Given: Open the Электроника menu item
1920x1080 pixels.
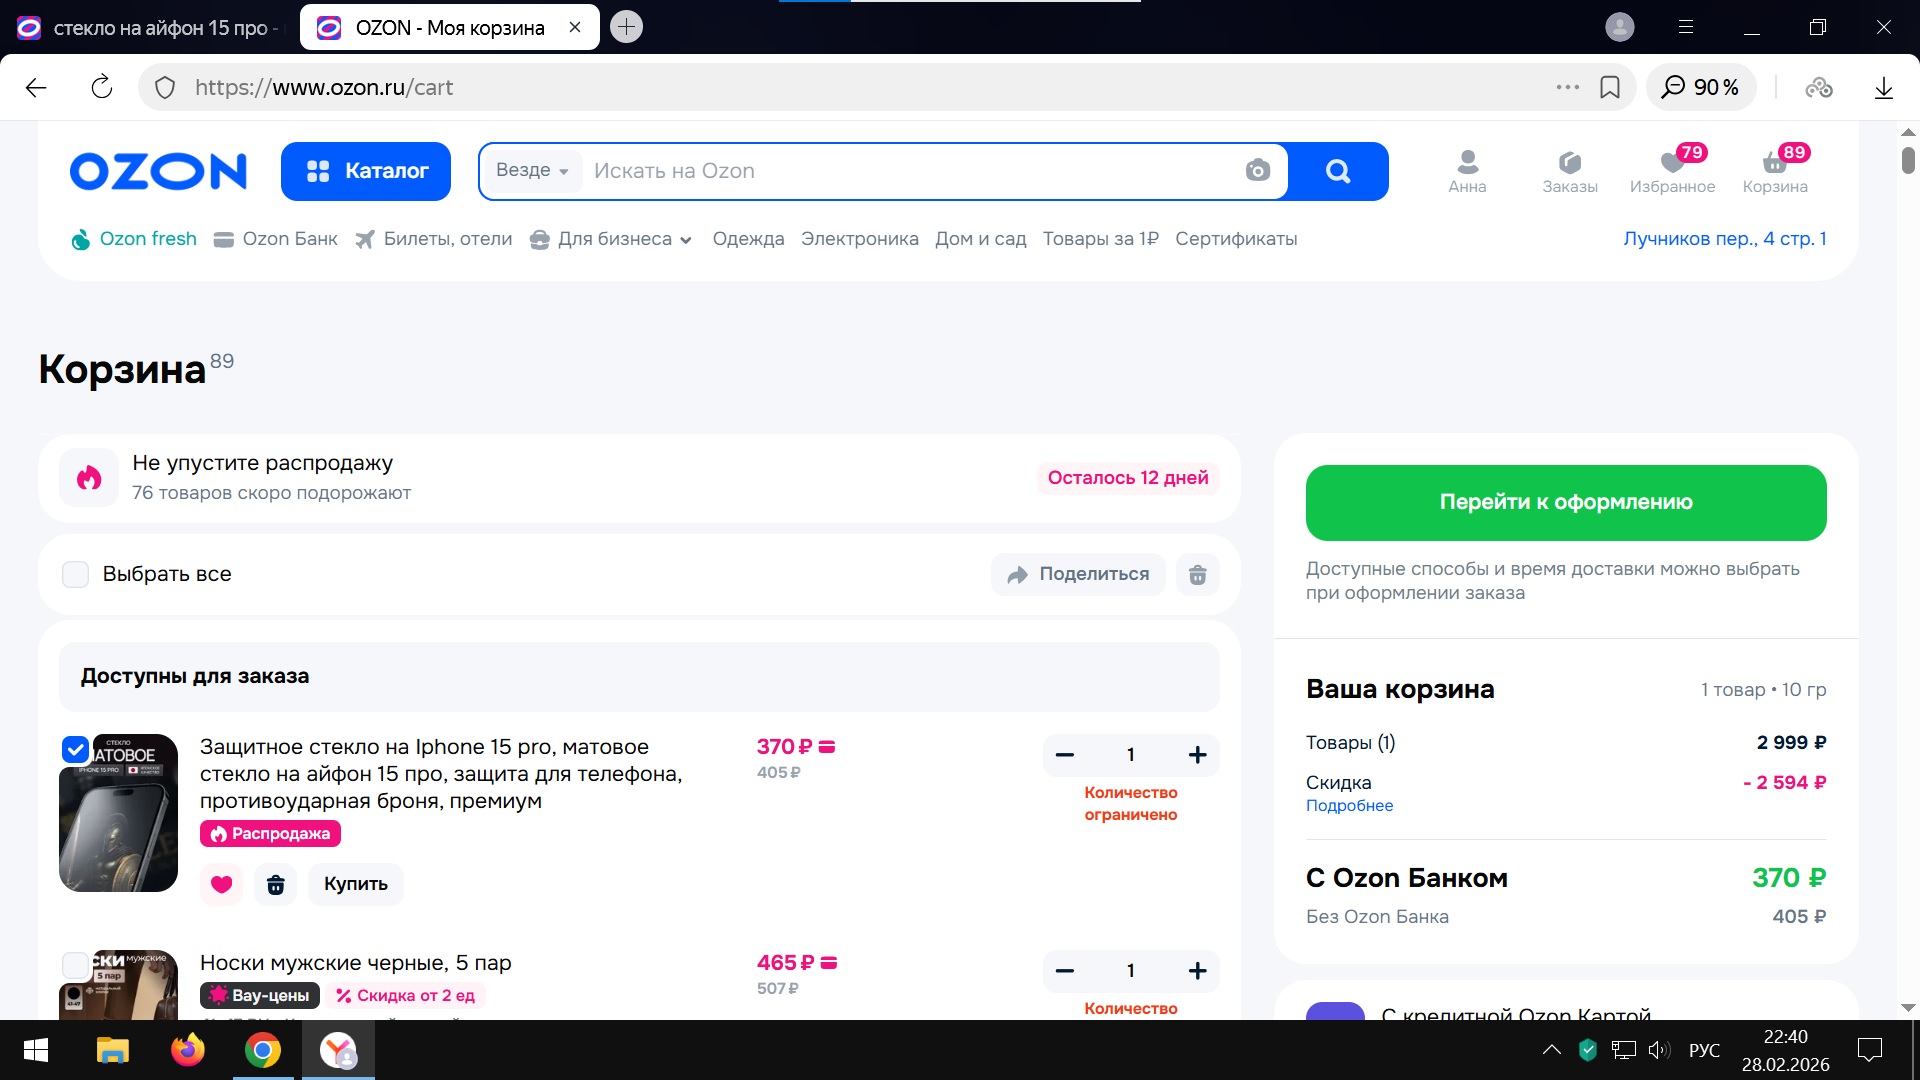Looking at the screenshot, I should pos(859,239).
